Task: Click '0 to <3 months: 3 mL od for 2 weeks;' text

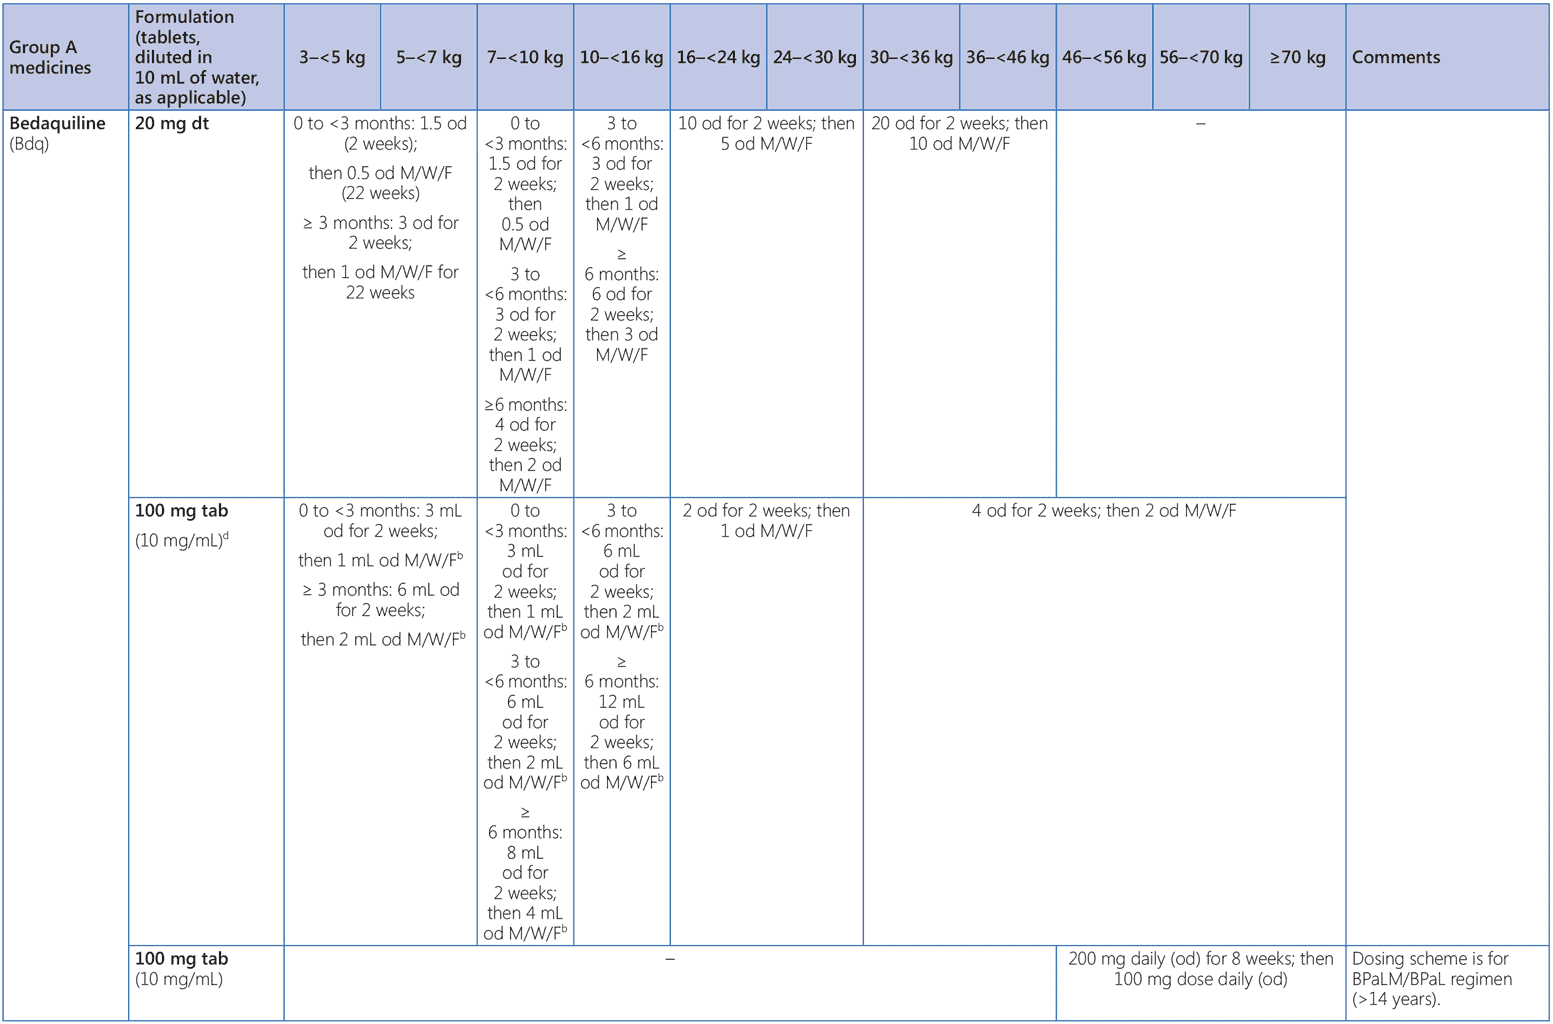Action: click(x=380, y=520)
